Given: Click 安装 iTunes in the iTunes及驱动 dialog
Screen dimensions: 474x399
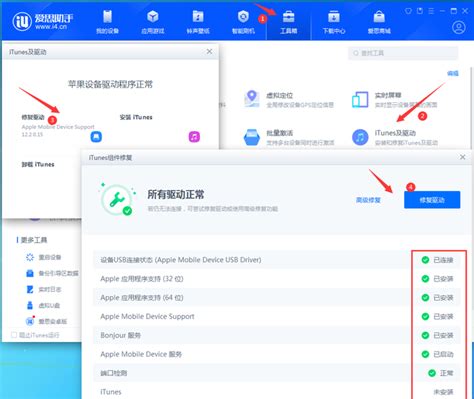Looking at the screenshot, I should (136, 117).
